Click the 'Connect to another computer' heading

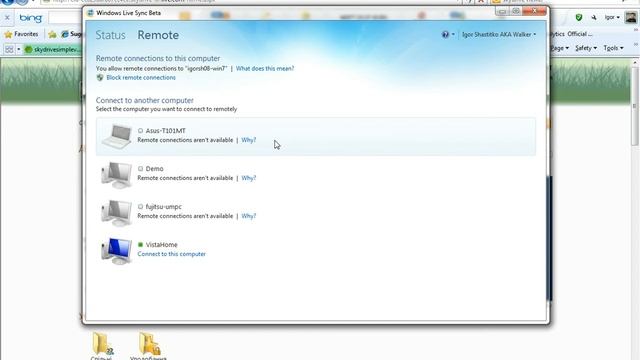(x=144, y=100)
